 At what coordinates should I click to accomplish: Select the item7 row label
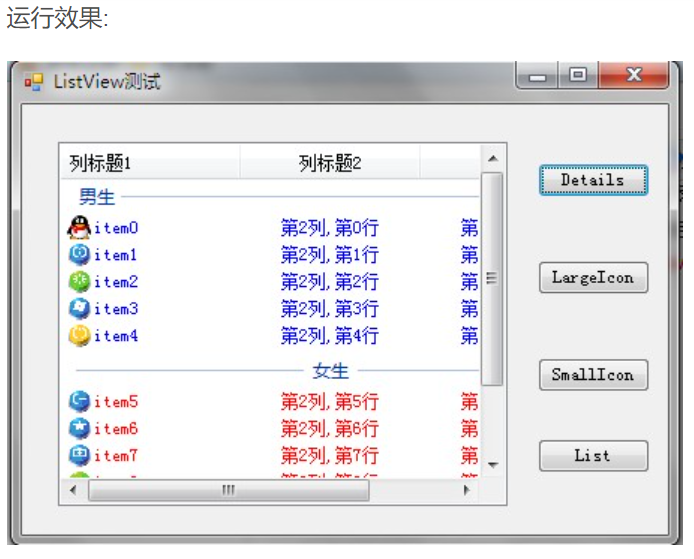[116, 456]
